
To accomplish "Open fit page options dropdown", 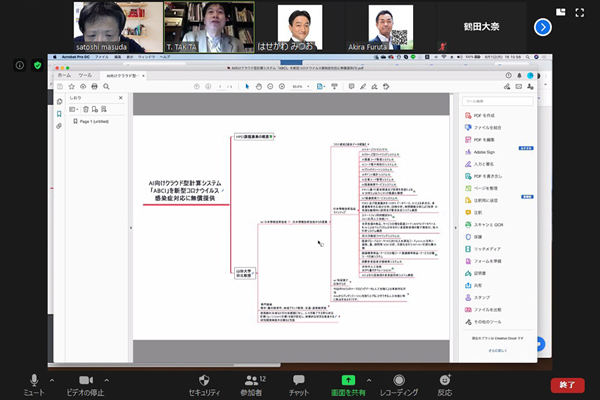I will click(321, 87).
